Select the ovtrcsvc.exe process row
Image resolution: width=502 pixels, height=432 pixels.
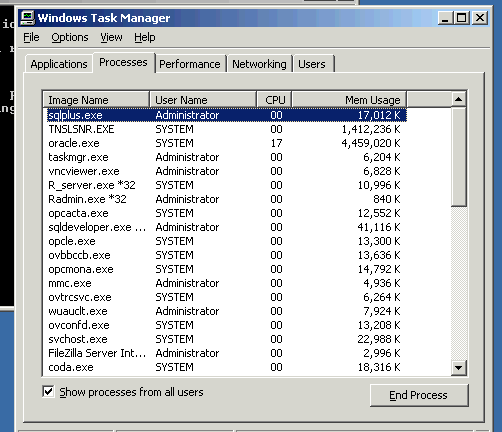(x=227, y=297)
